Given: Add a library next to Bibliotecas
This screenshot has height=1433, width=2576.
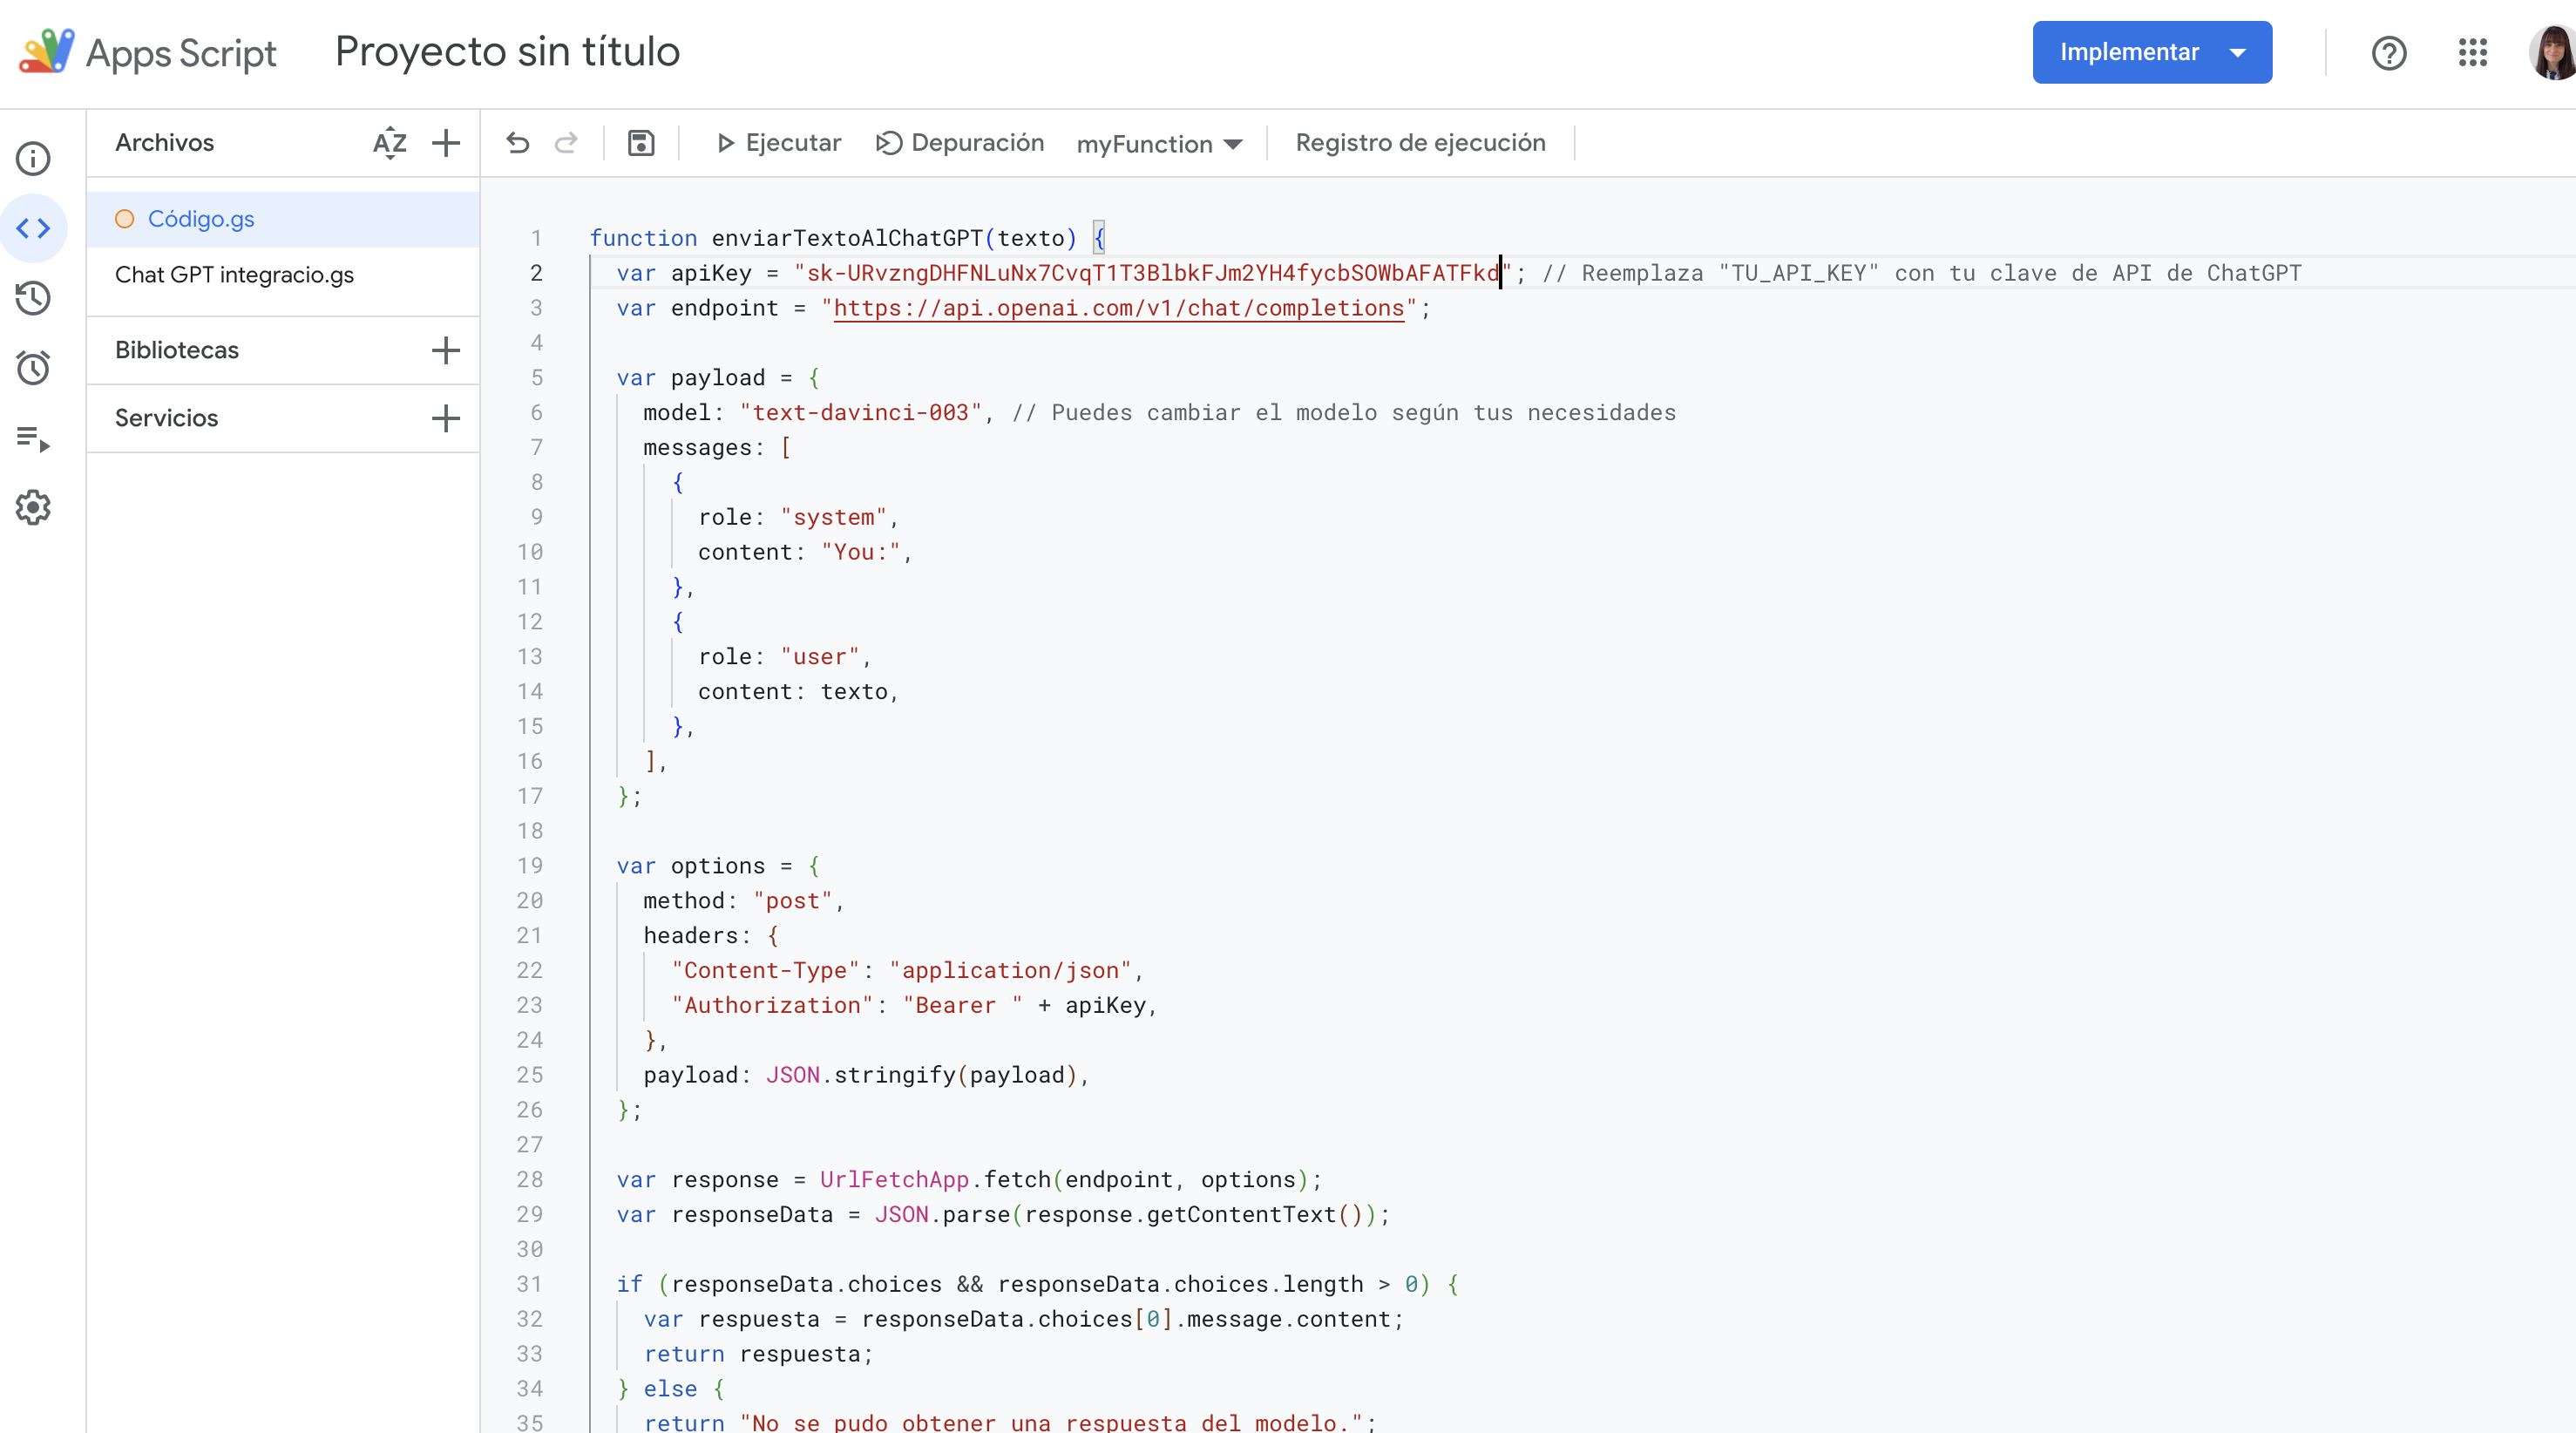Looking at the screenshot, I should [446, 350].
